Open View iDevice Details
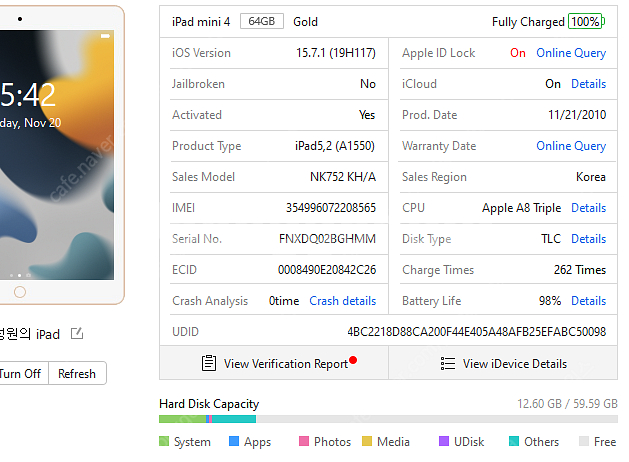Viewport: 629px width, 462px height. click(x=503, y=363)
